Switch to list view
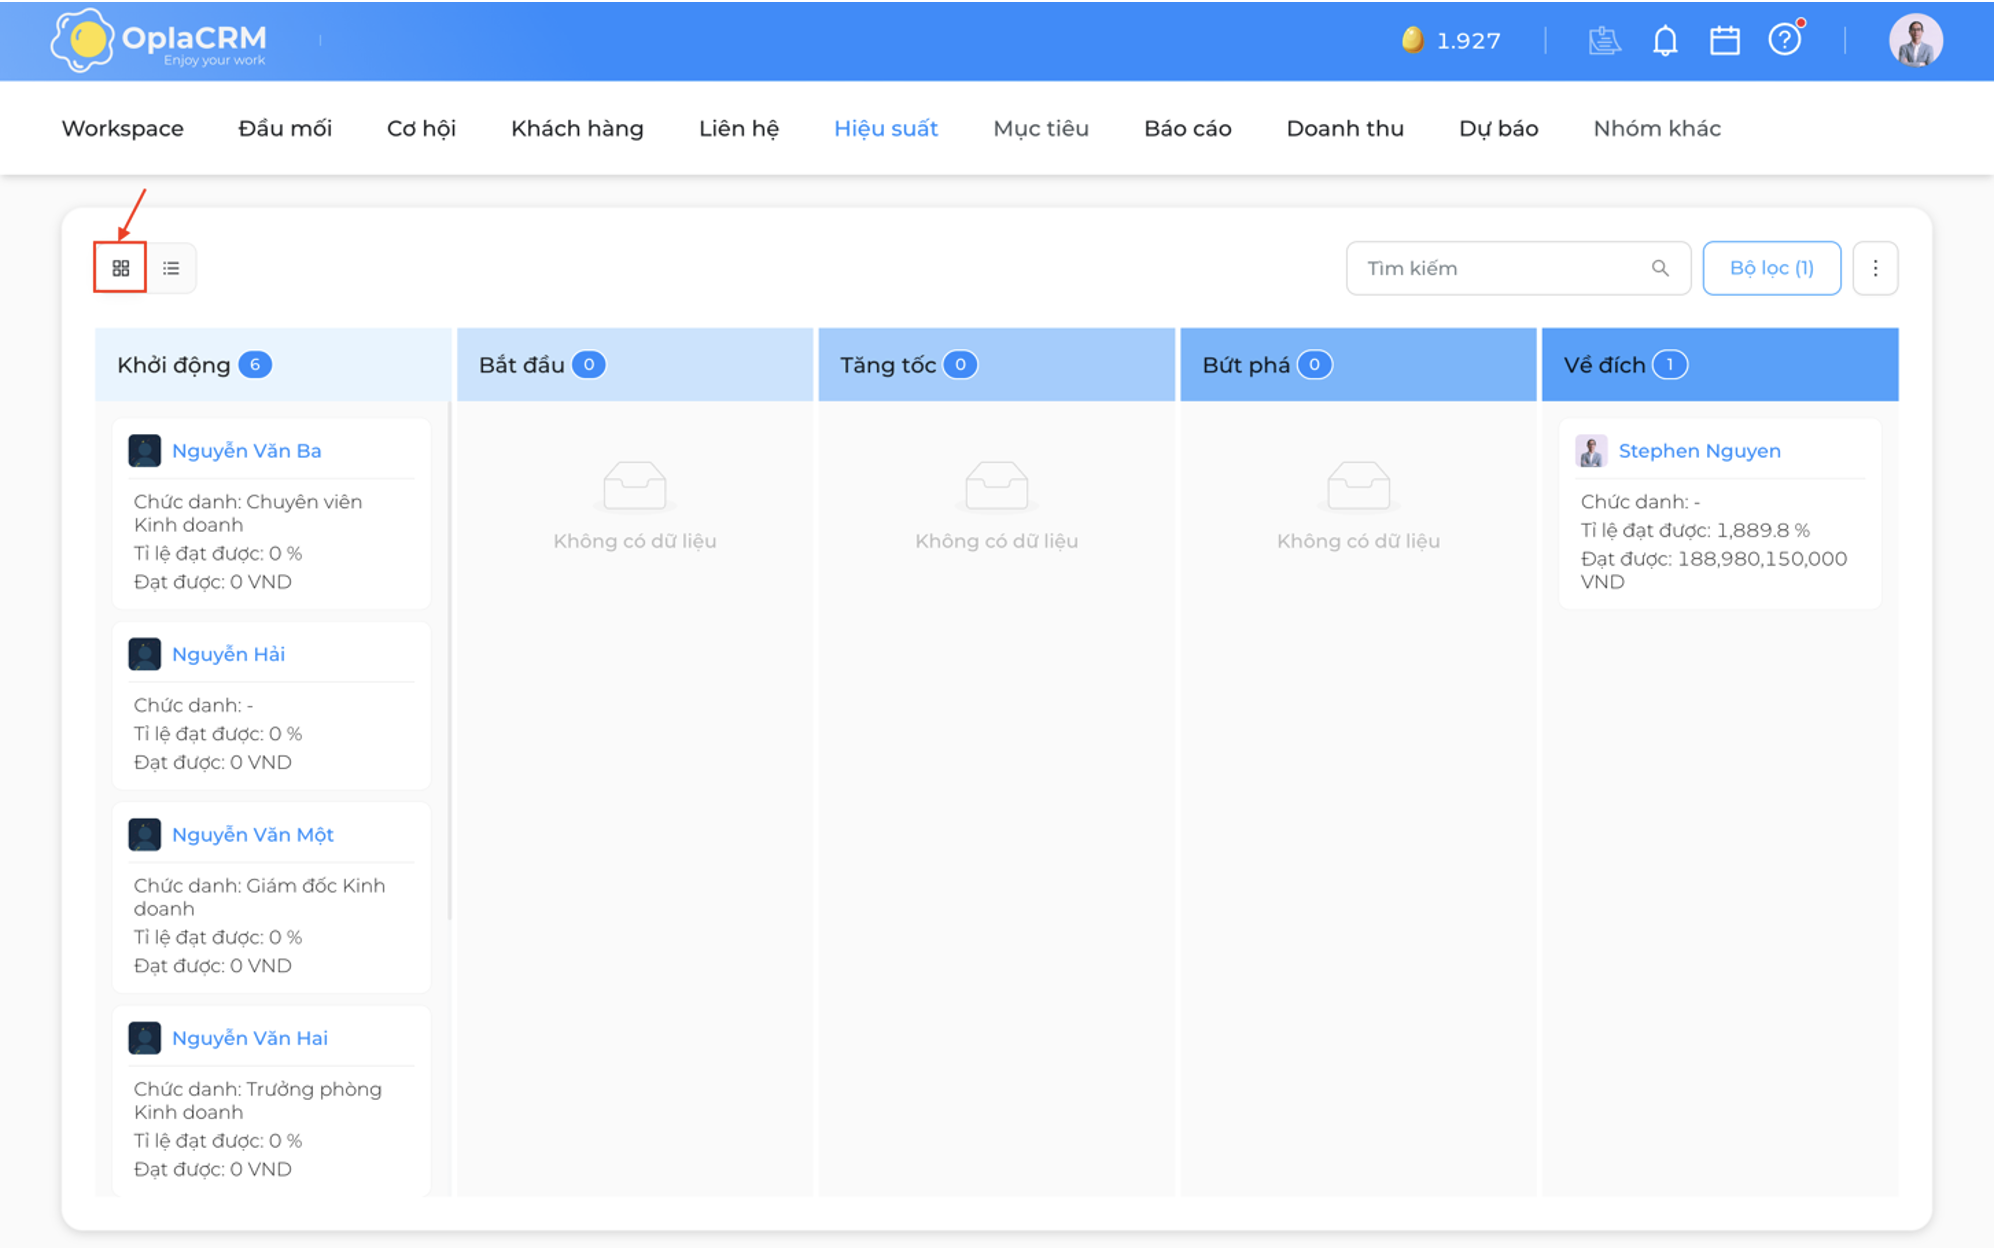1994x1250 pixels. point(171,268)
